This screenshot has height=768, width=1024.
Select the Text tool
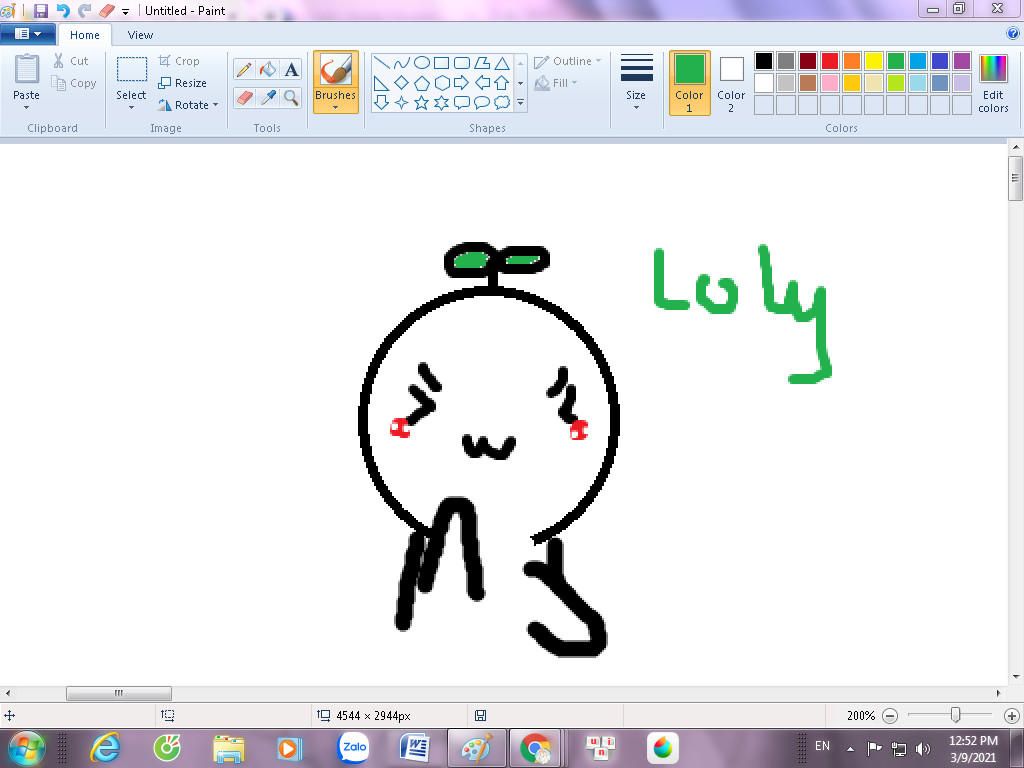[x=291, y=69]
